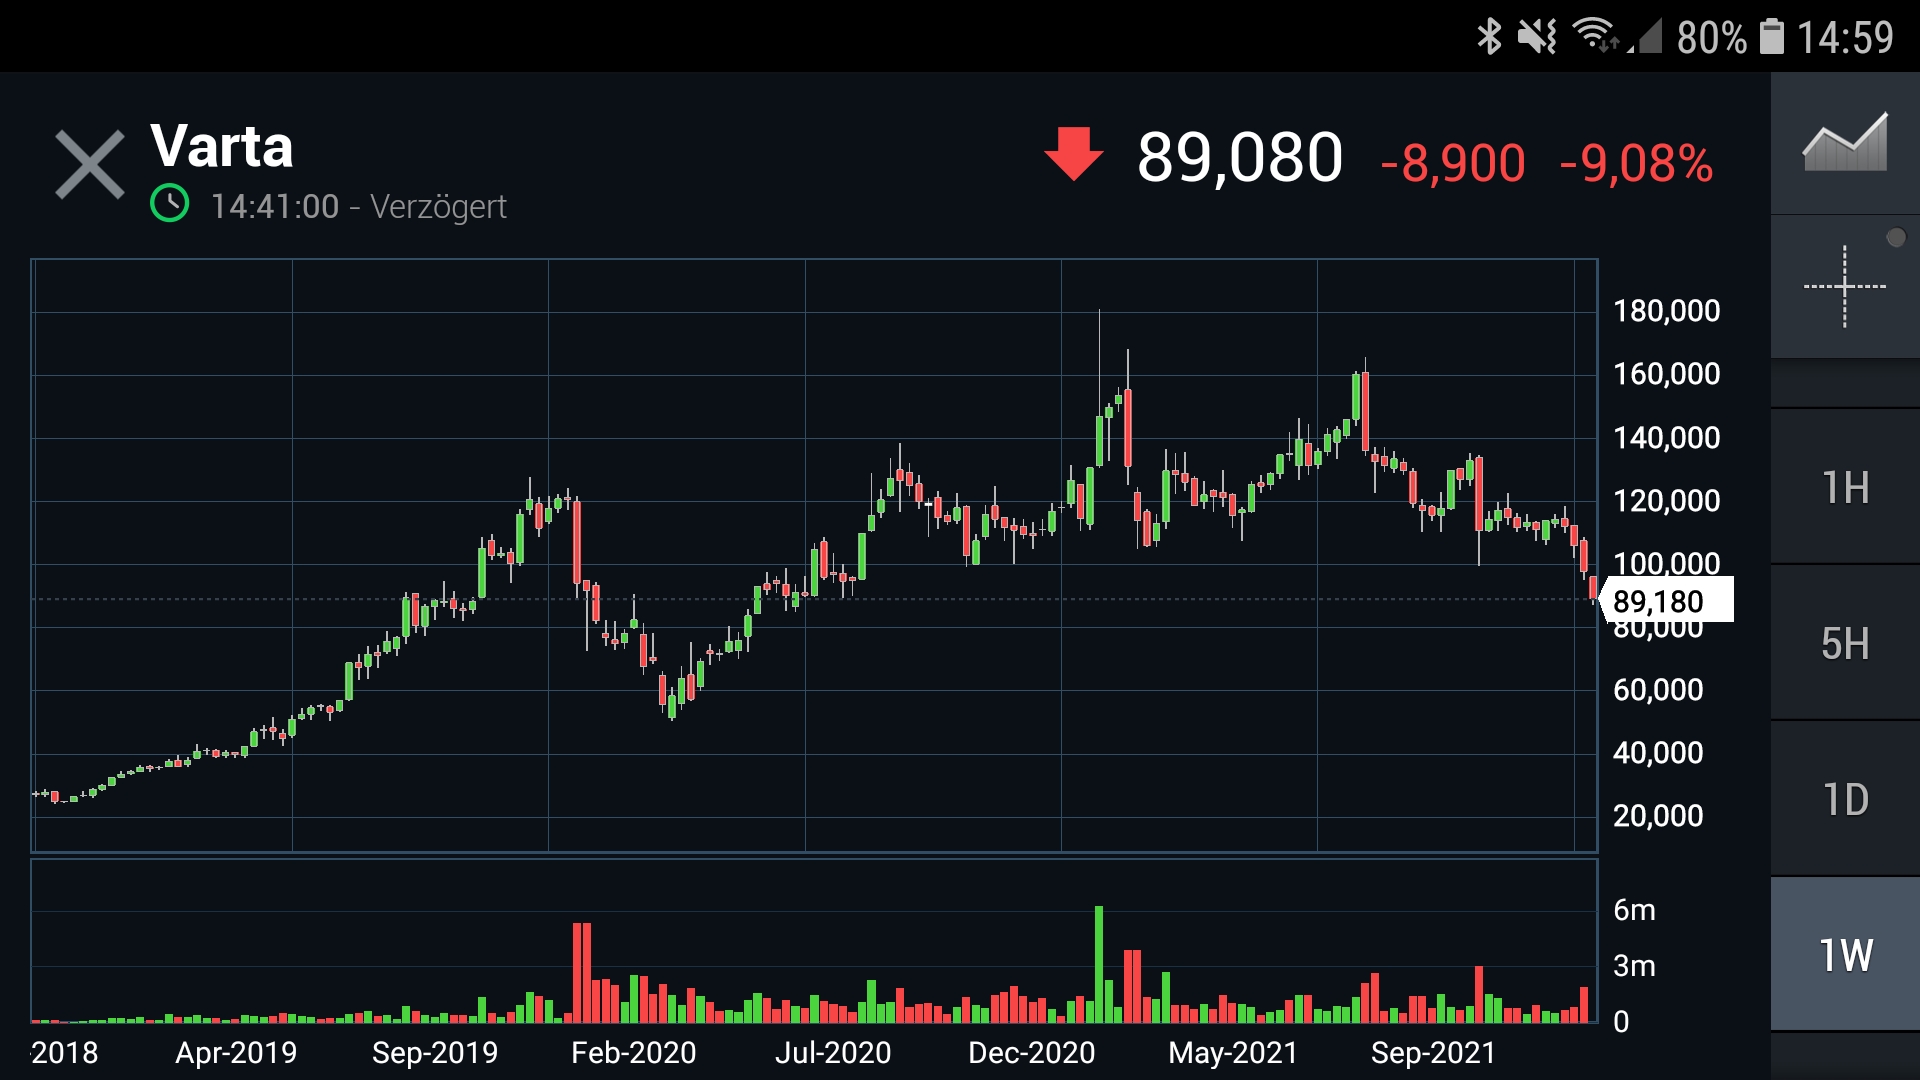Click the Varta stock title
This screenshot has height=1080, width=1920.
[x=222, y=146]
